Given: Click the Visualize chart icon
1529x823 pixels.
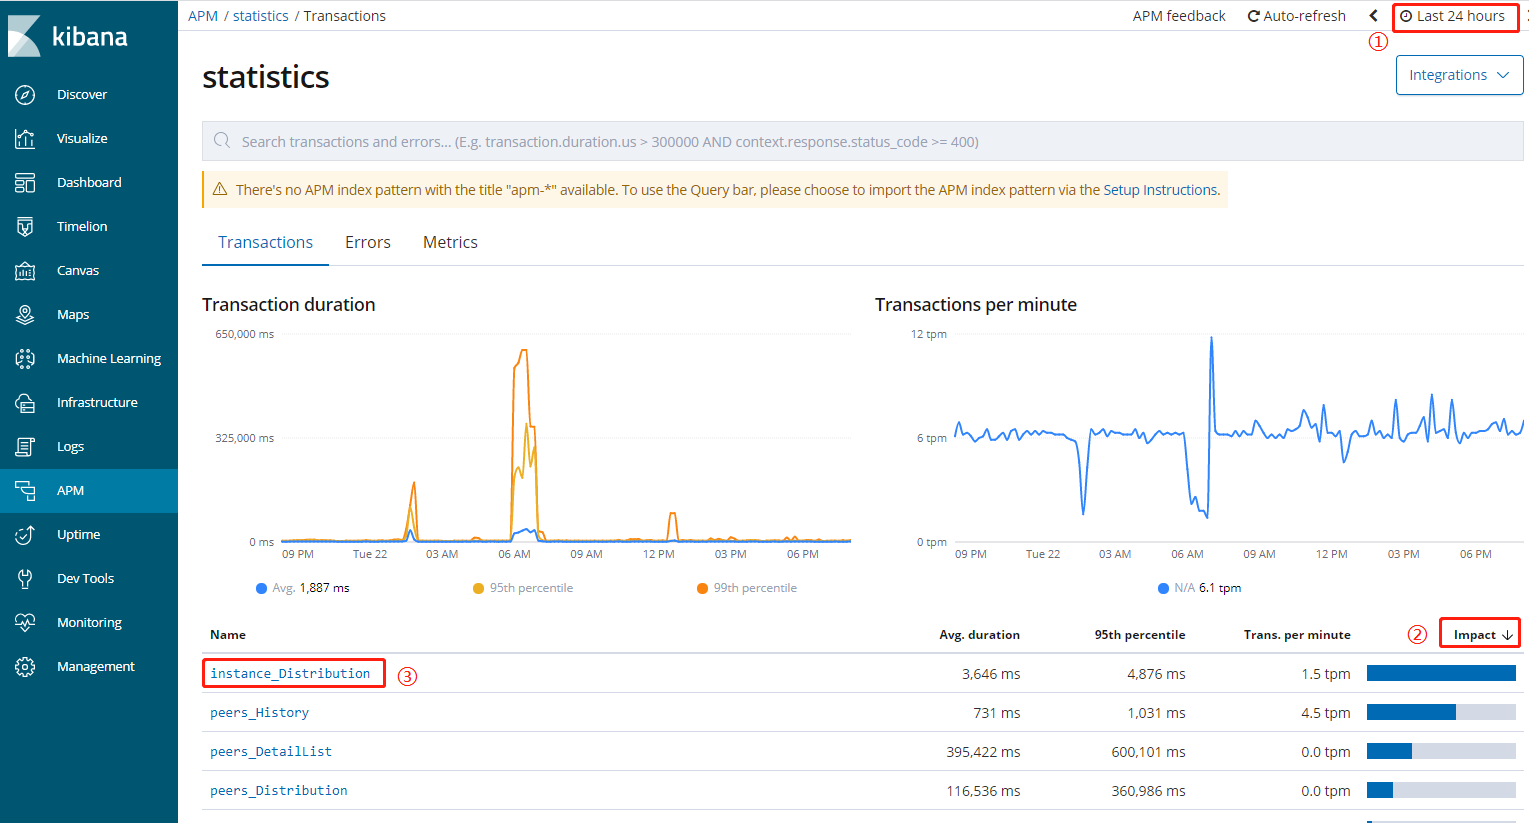Looking at the screenshot, I should [25, 139].
